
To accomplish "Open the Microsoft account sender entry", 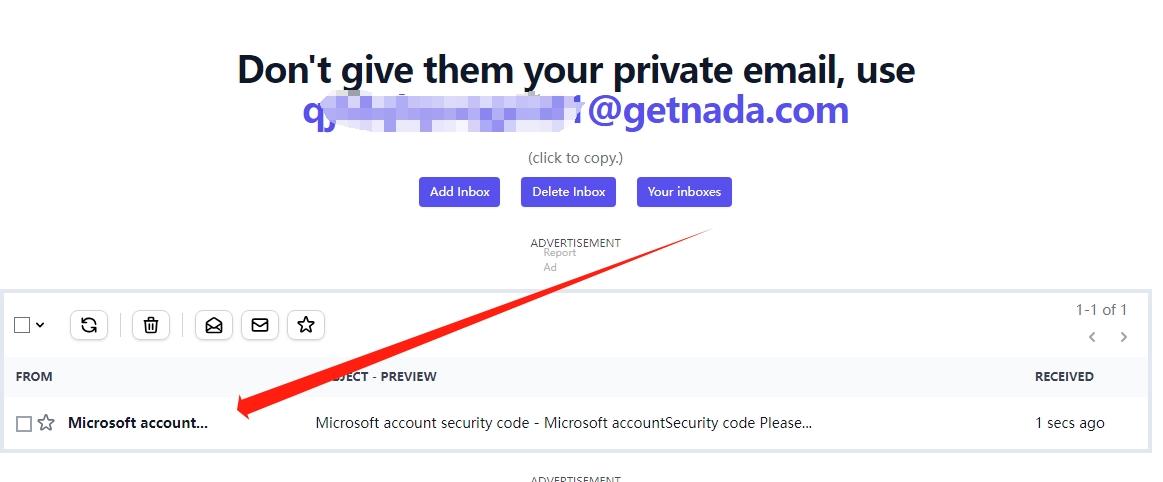I will point(138,423).
